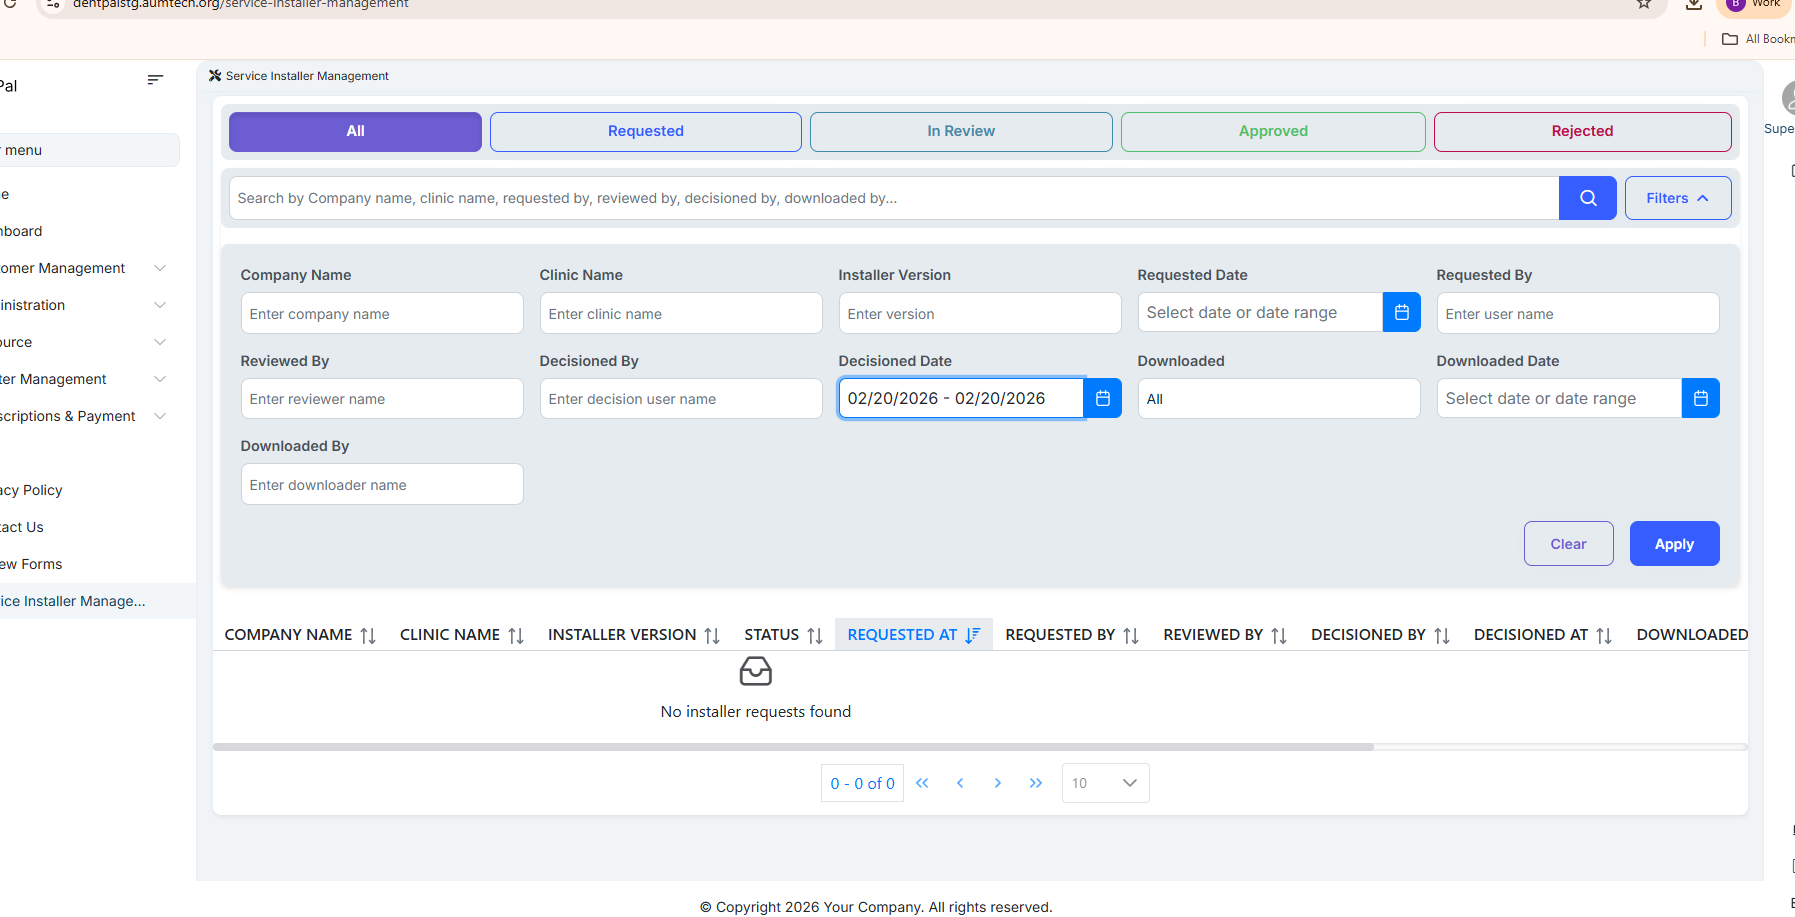Go to the first page of results

[x=922, y=783]
